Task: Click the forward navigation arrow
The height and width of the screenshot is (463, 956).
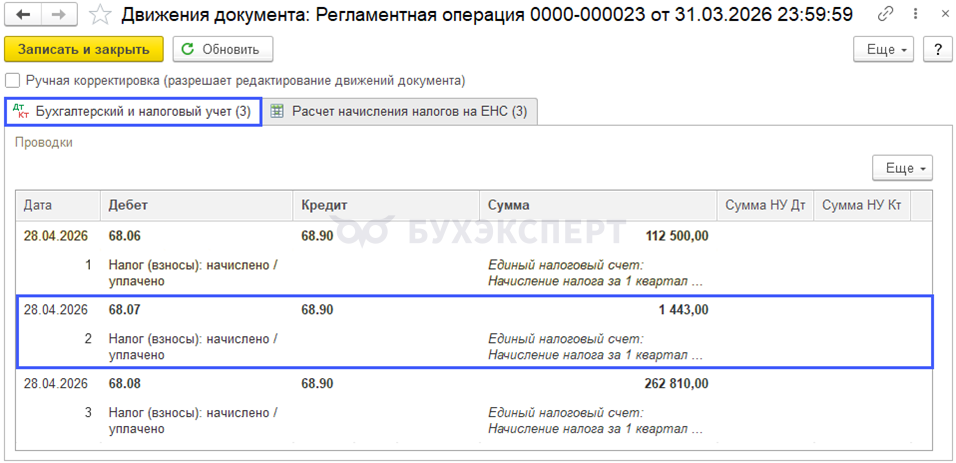Action: point(59,15)
